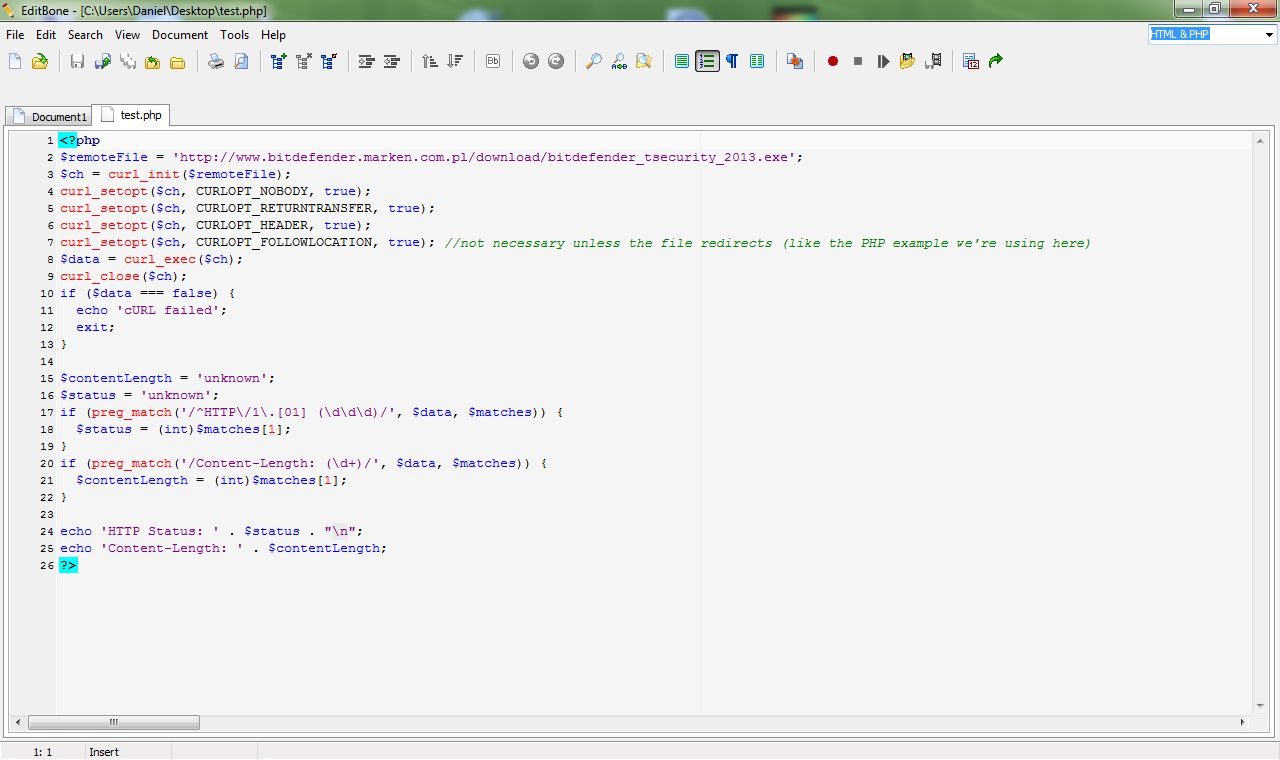Open the Edit menu

46,34
